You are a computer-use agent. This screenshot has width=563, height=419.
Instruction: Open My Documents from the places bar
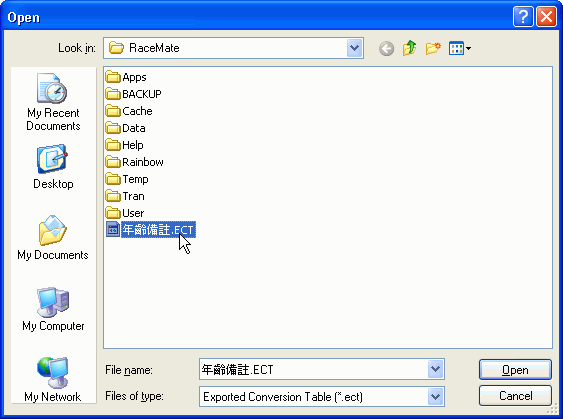(53, 237)
